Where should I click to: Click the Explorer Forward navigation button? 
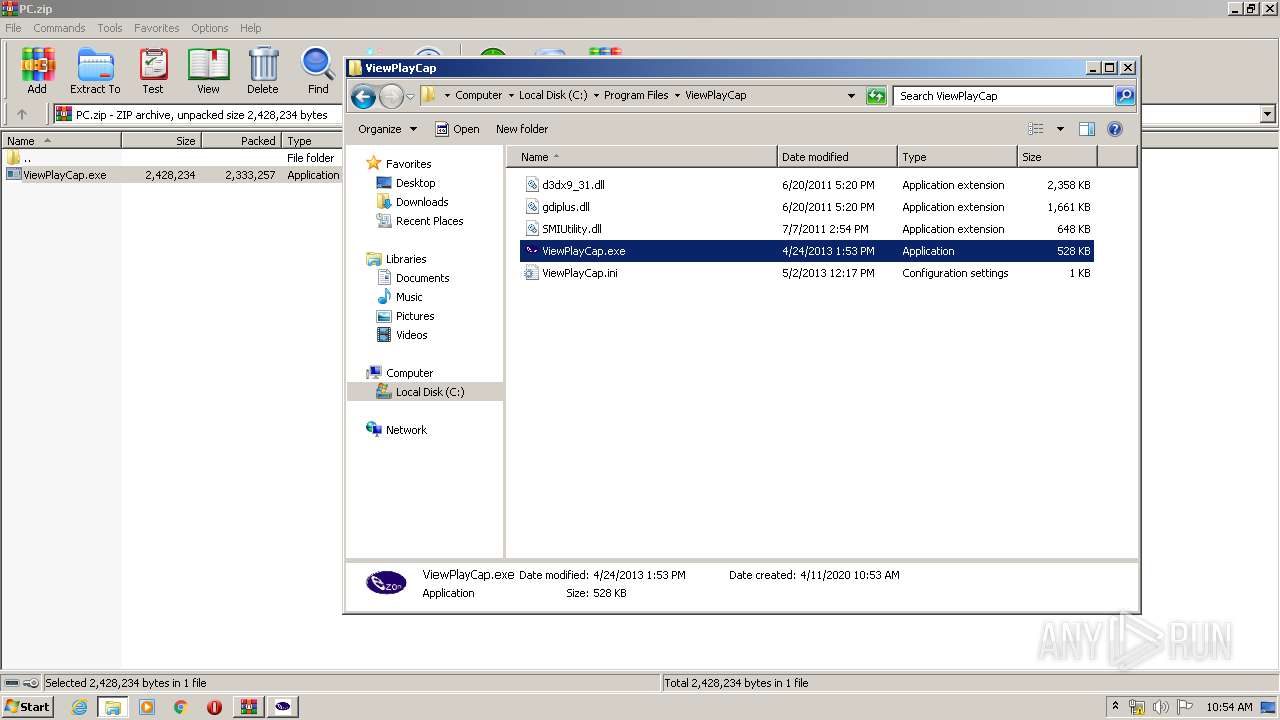click(x=391, y=96)
